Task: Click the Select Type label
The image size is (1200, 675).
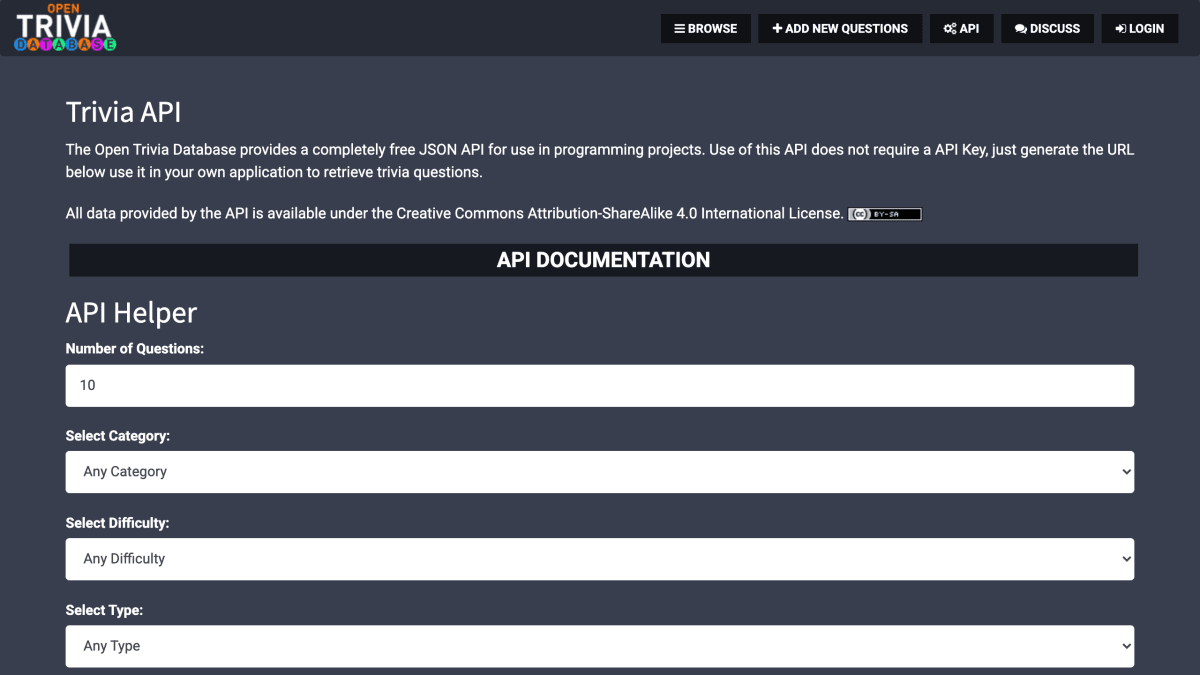Action: click(105, 610)
